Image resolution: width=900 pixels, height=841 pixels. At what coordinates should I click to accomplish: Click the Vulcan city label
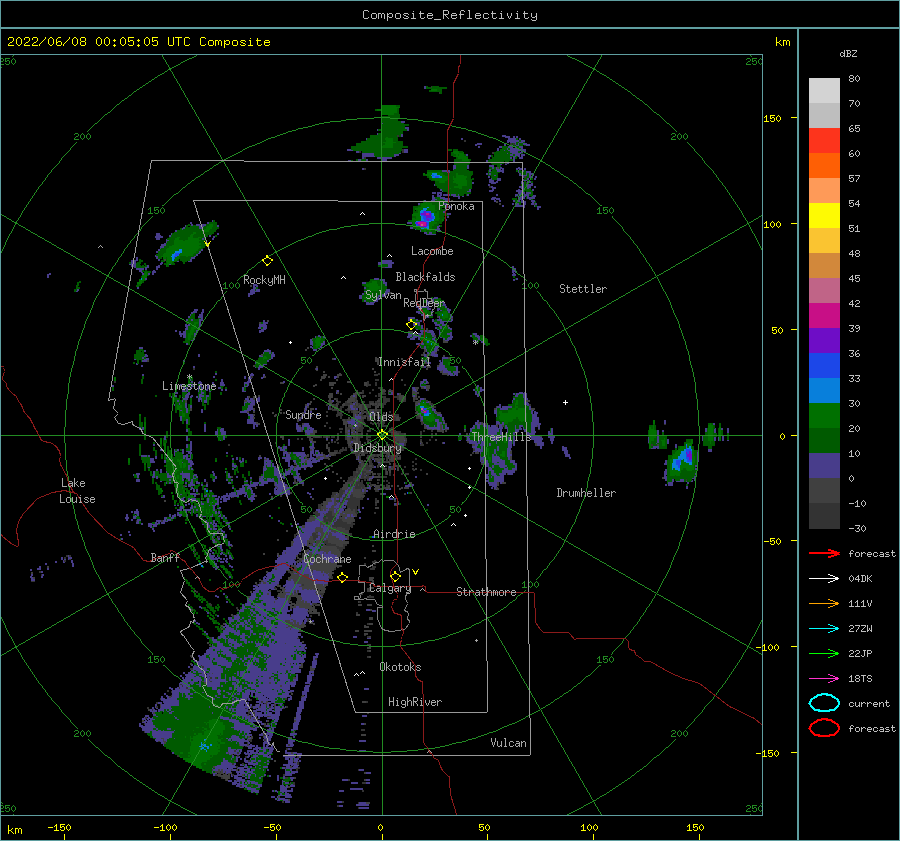[508, 743]
